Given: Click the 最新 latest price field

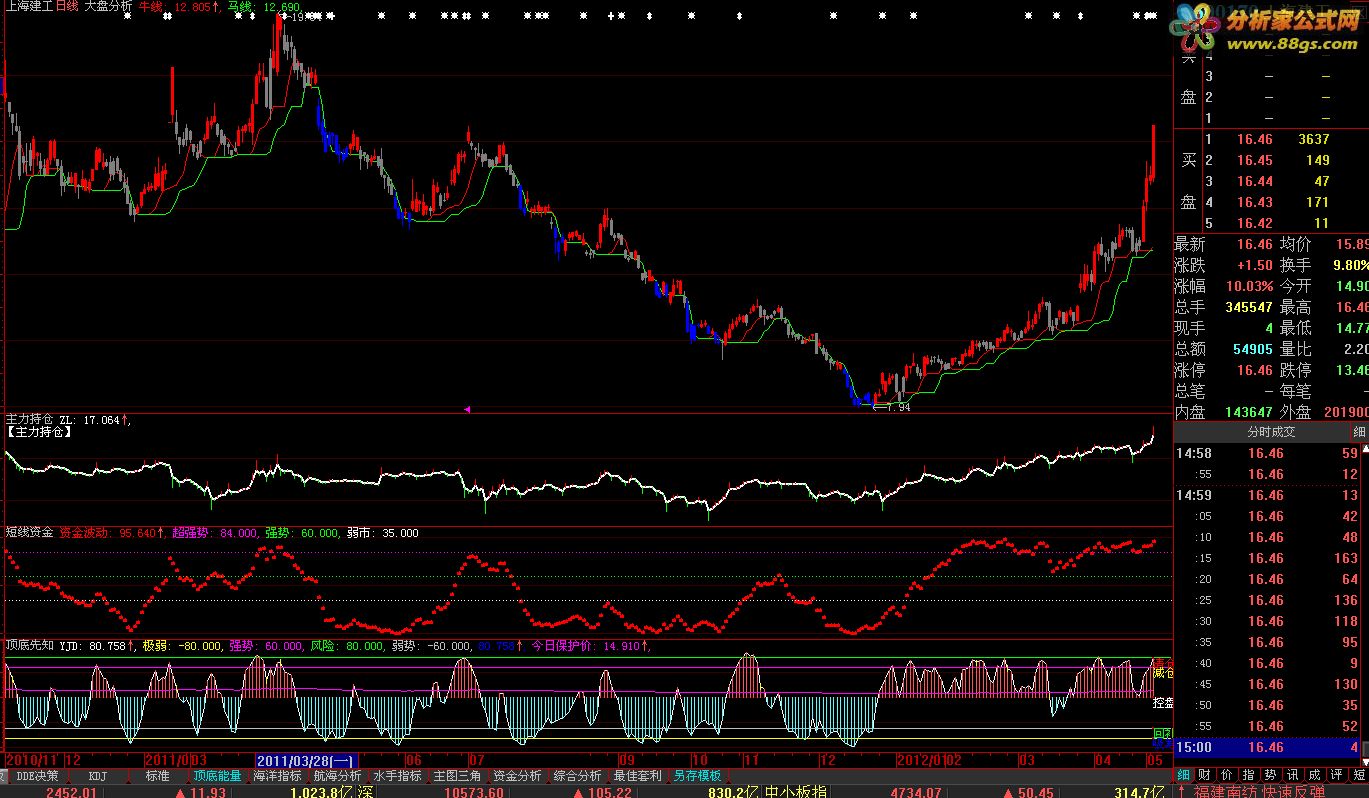Looking at the screenshot, I should (x=1225, y=244).
